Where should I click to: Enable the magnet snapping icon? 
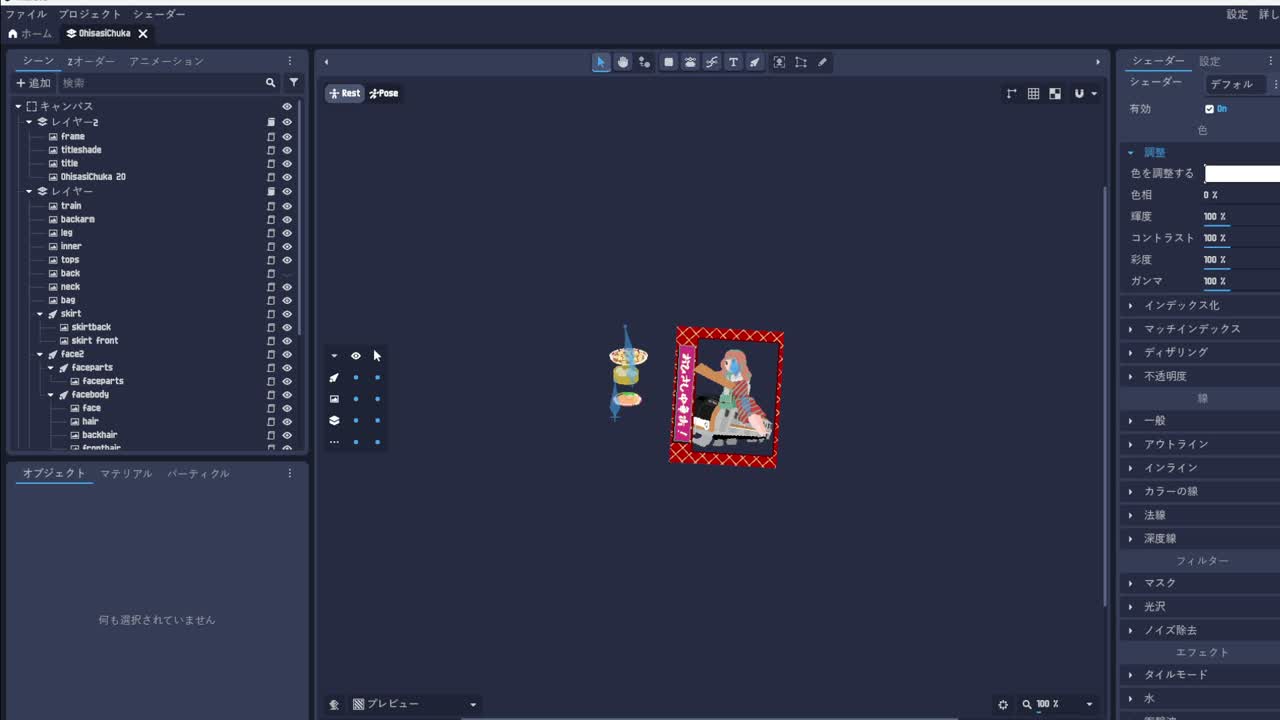[x=1079, y=93]
